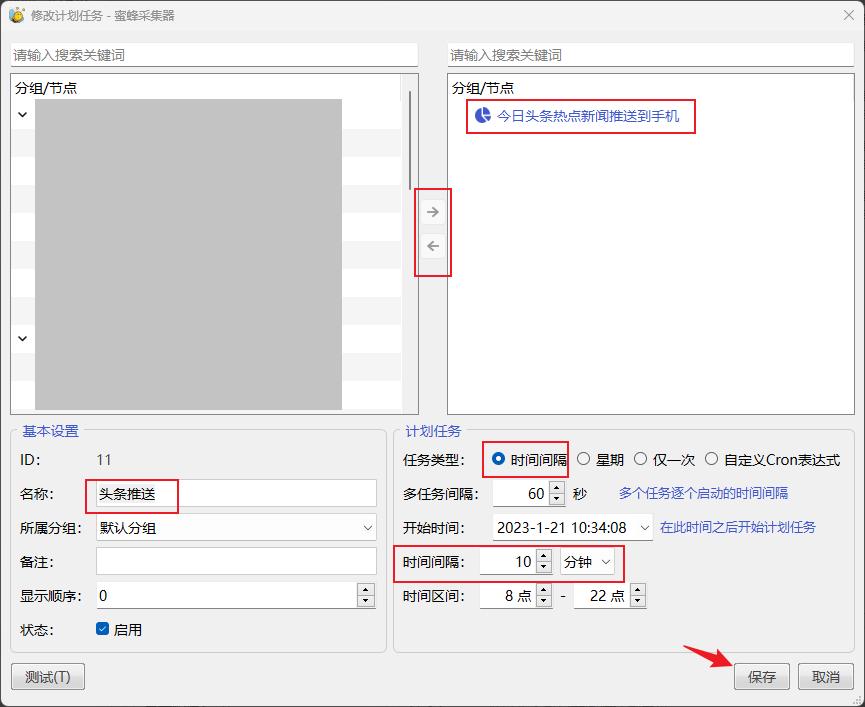Close the 修改计划任务 dialog
This screenshot has height=707, width=865.
849,15
